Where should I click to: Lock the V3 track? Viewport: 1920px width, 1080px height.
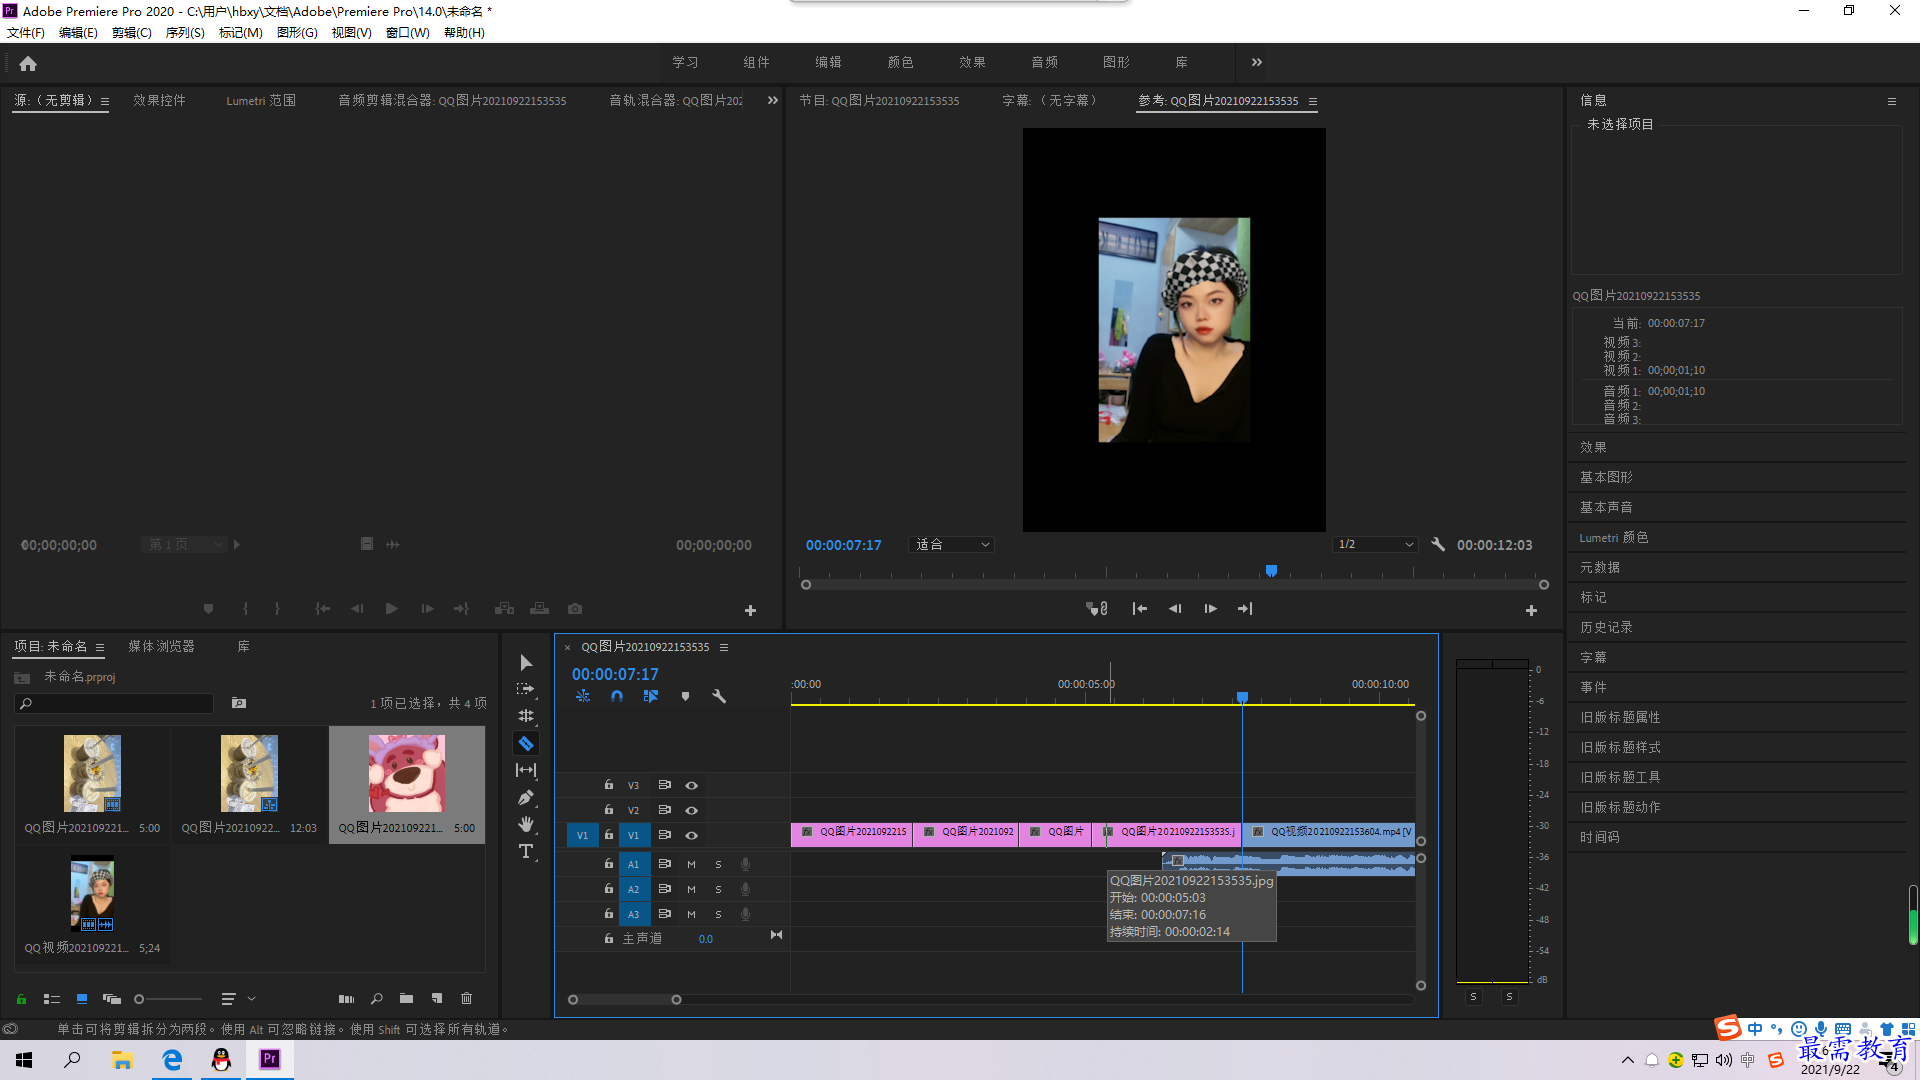coord(609,785)
